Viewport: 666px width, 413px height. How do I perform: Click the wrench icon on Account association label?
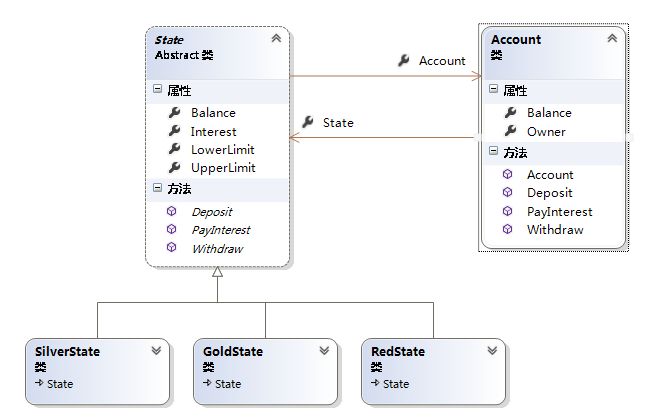tap(403, 61)
